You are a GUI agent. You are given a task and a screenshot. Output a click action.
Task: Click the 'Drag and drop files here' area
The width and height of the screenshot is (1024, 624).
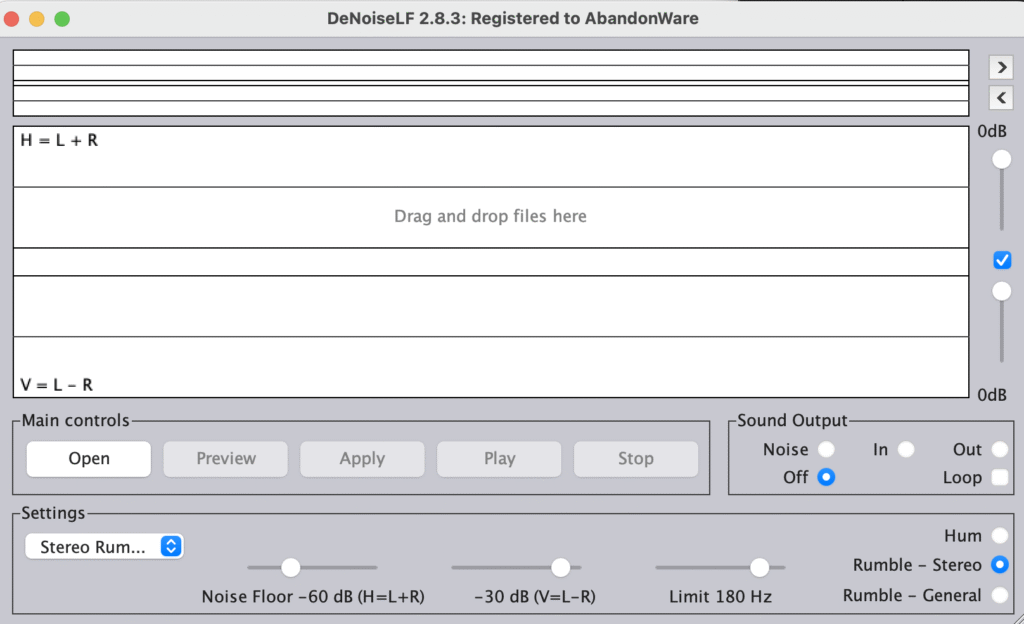(x=490, y=217)
